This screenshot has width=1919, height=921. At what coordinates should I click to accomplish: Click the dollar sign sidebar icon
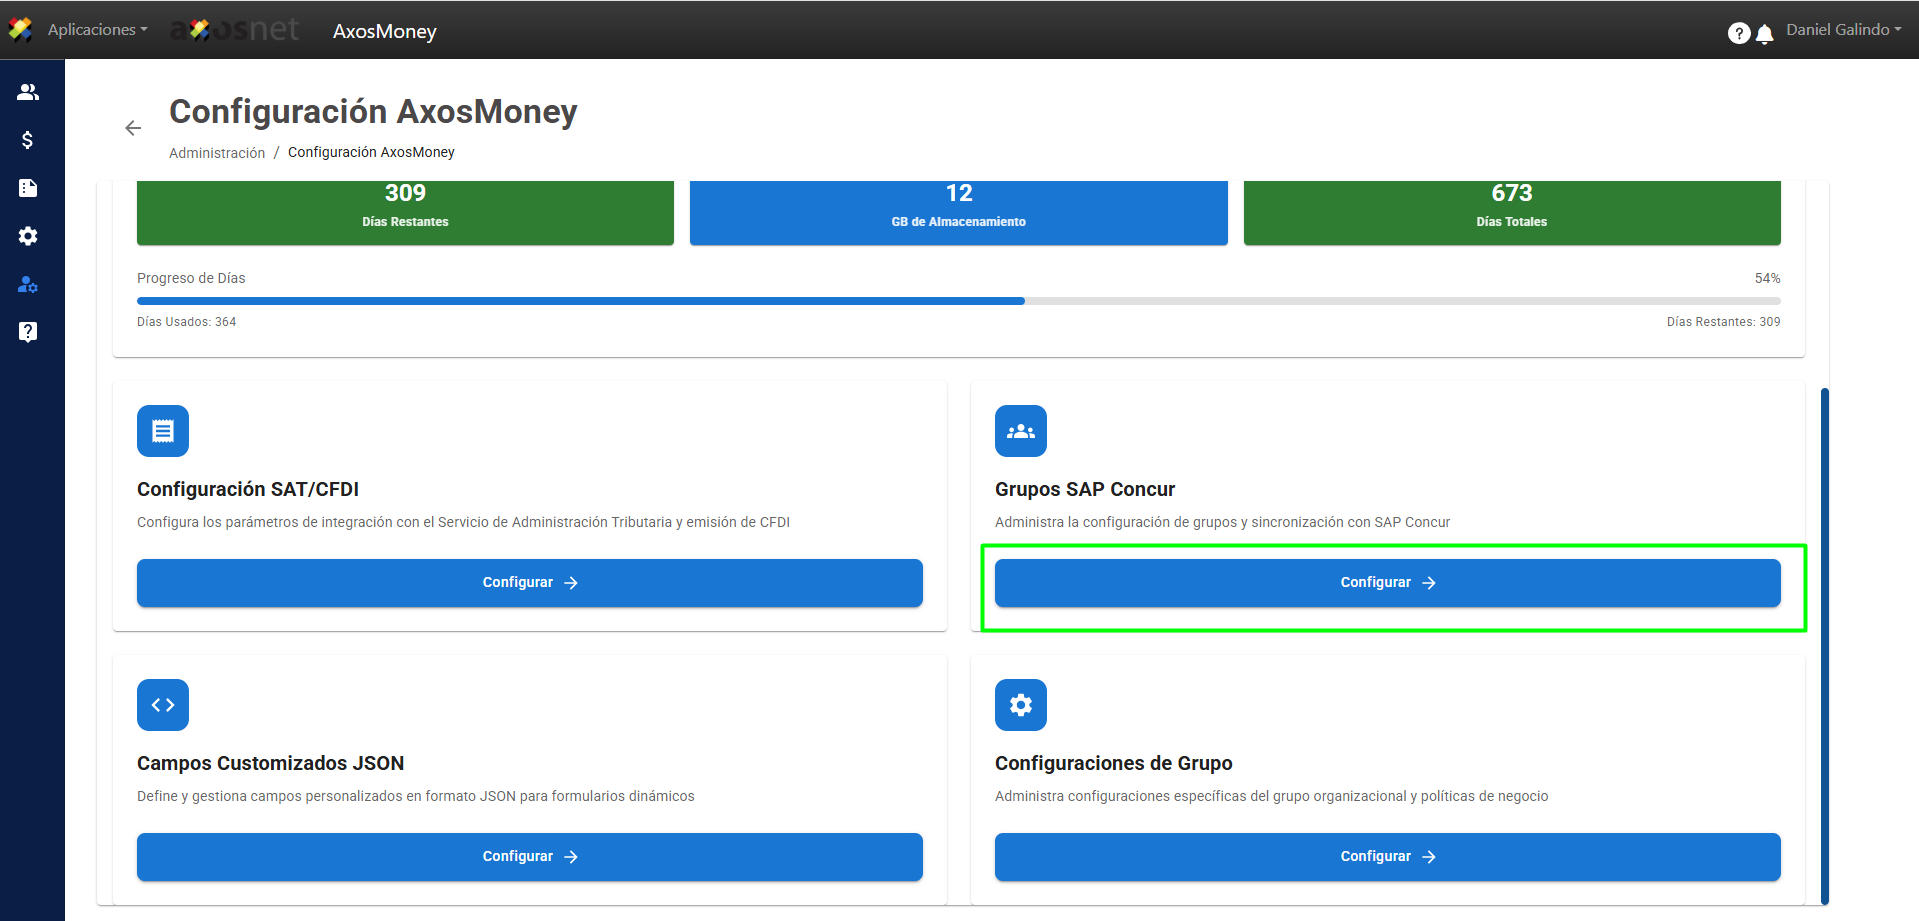click(x=28, y=140)
